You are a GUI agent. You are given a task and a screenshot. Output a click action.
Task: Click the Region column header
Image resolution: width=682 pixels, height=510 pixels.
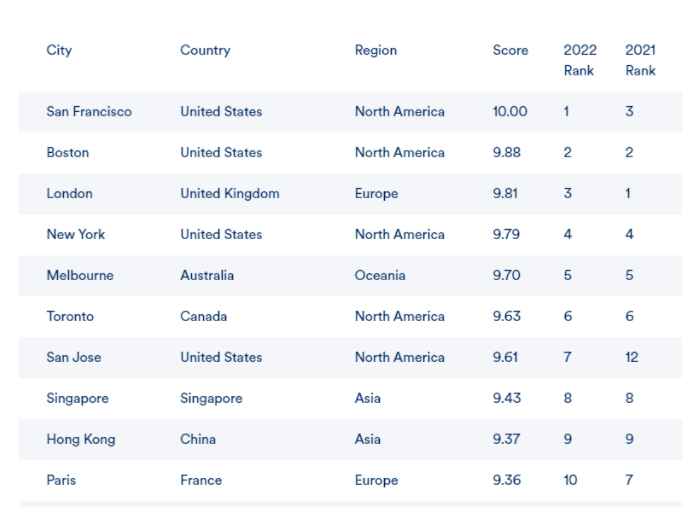coord(376,50)
